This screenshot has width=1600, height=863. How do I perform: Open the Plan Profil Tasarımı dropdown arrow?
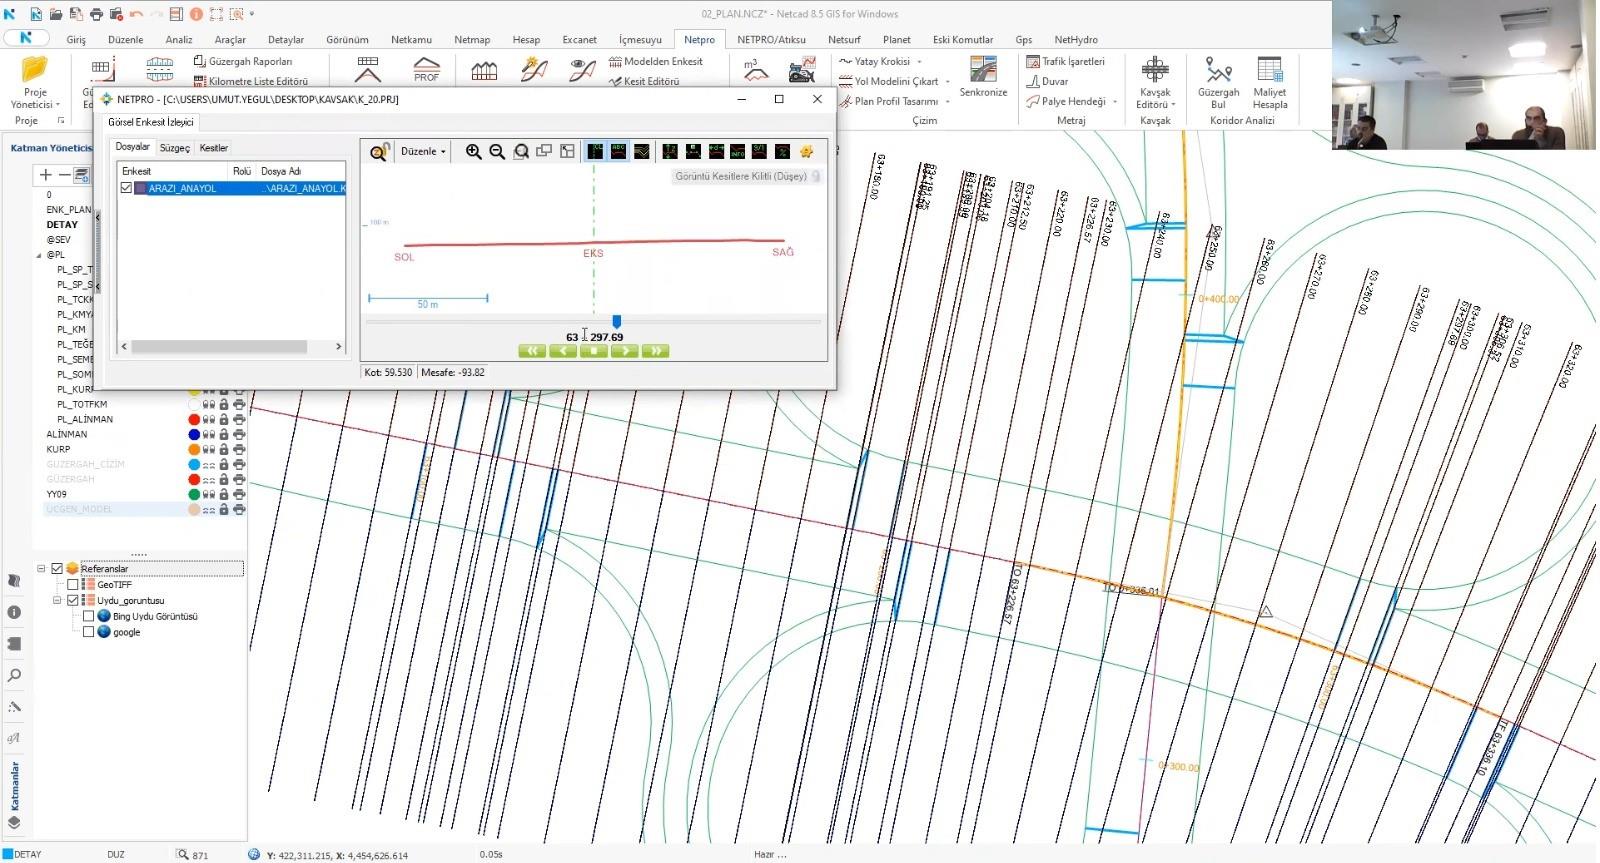(x=947, y=102)
